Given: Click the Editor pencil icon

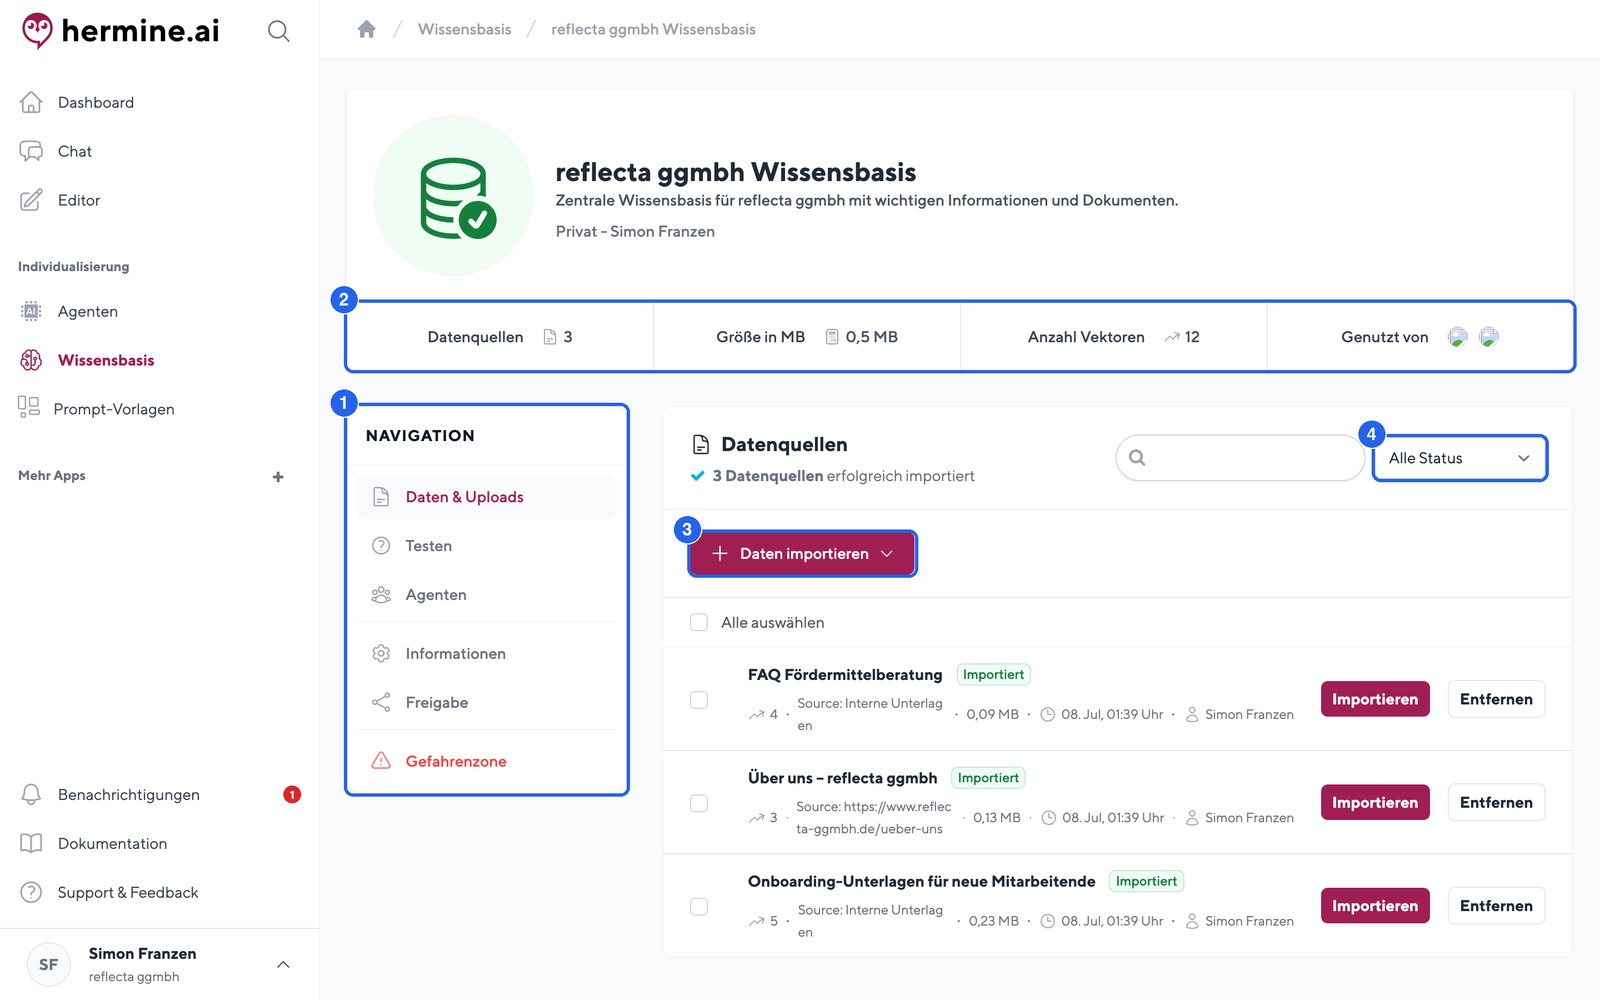Looking at the screenshot, I should (x=31, y=200).
